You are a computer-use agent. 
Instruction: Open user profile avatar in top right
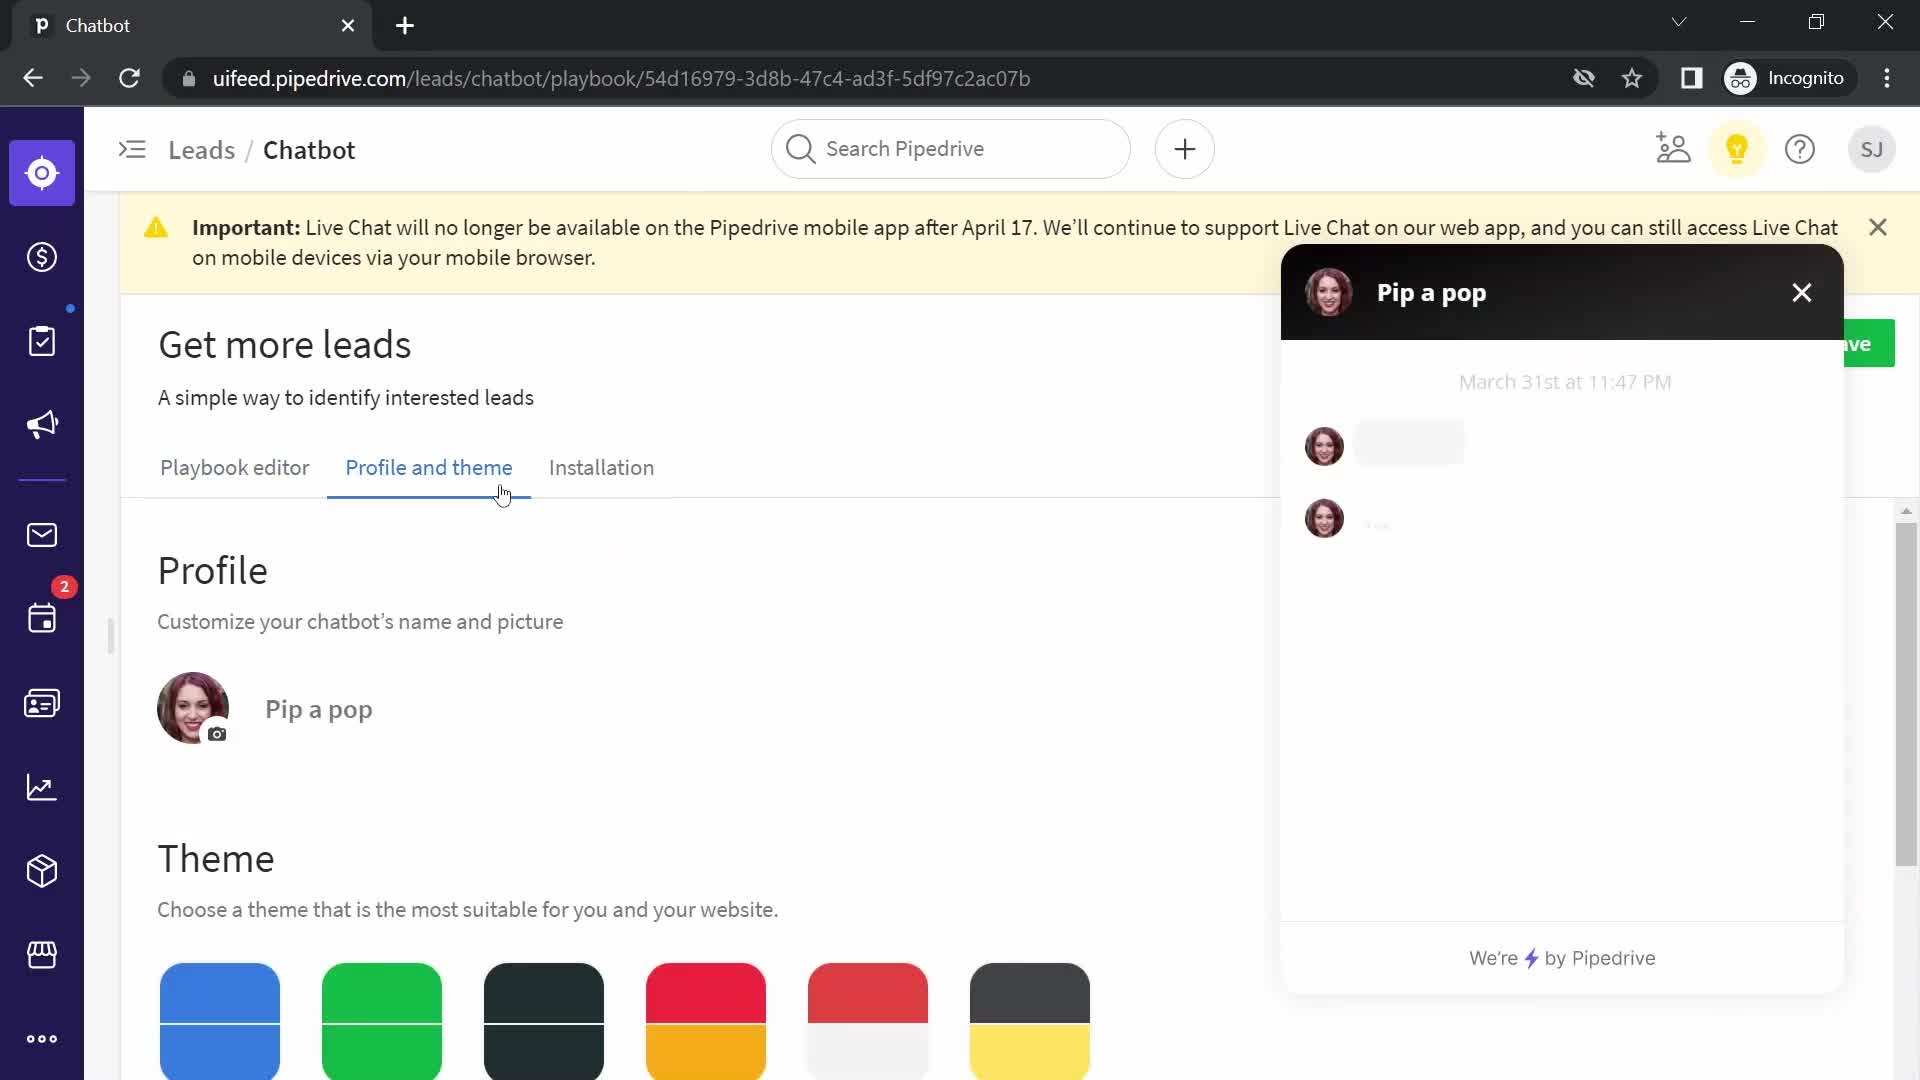point(1871,149)
